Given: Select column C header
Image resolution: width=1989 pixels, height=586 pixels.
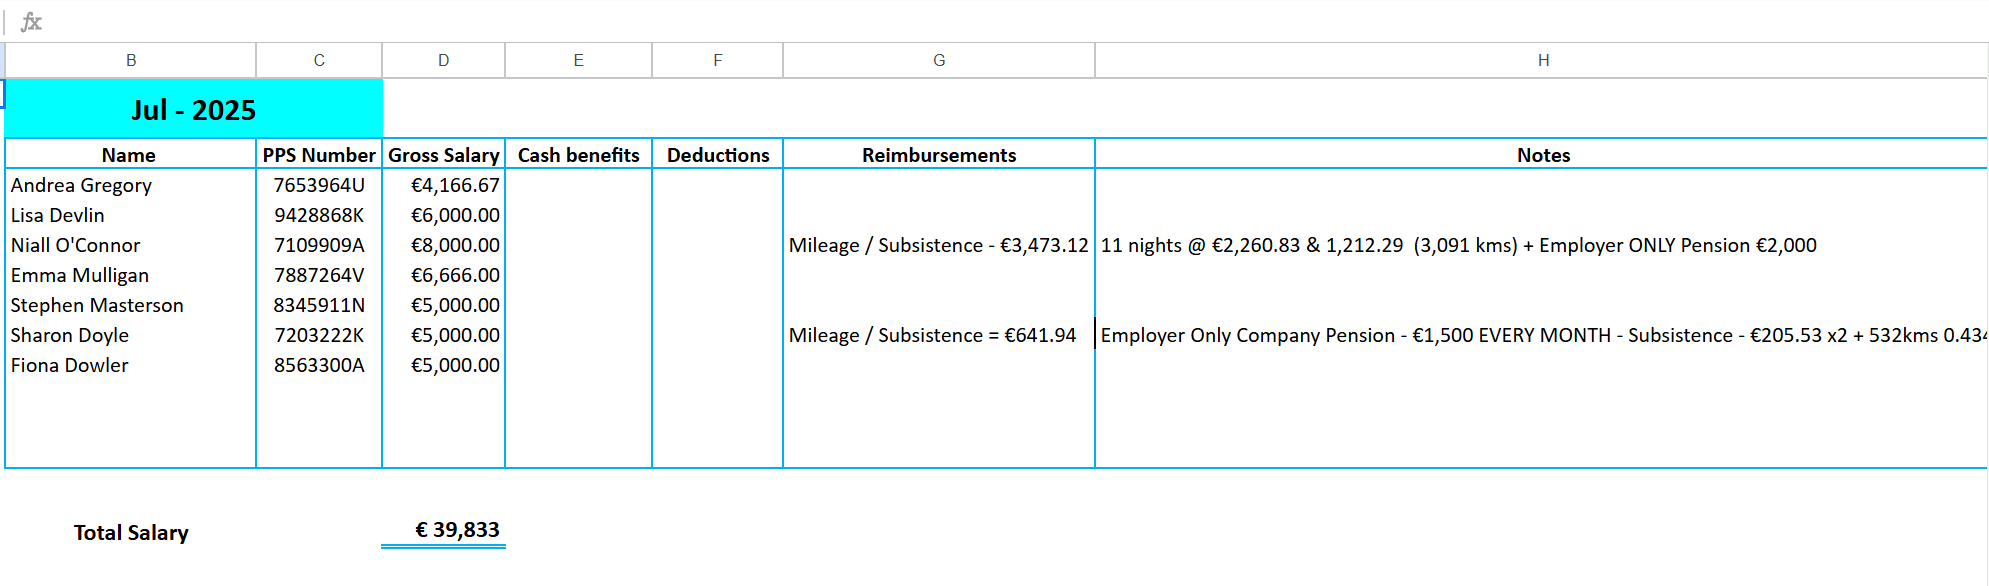Looking at the screenshot, I should click(x=319, y=60).
